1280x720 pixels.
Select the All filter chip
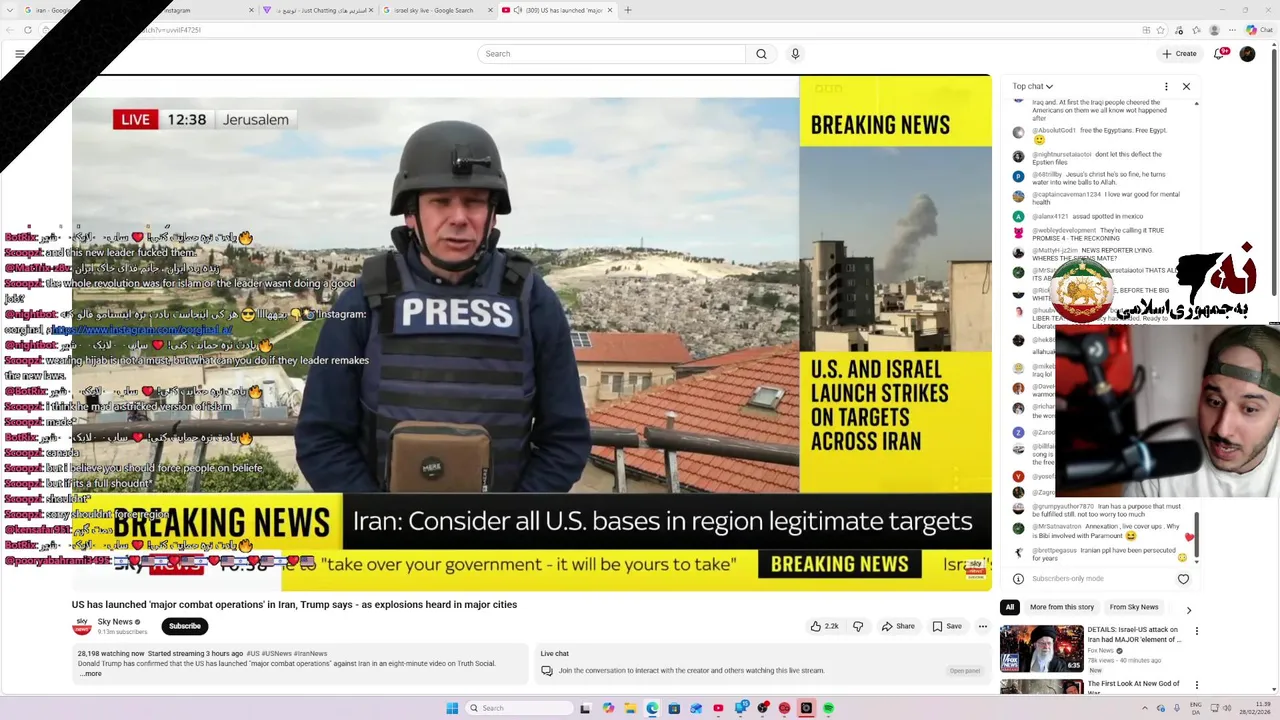pyautogui.click(x=1010, y=607)
